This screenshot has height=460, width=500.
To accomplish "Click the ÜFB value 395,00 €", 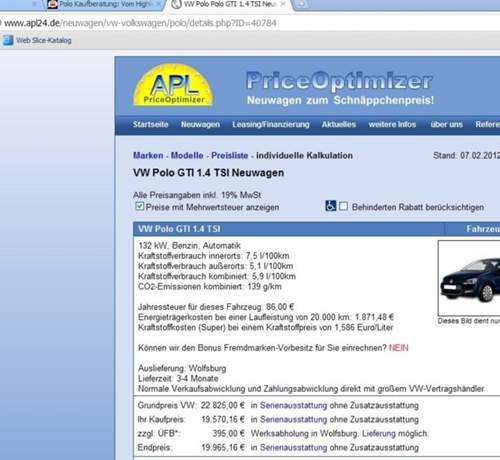I will pos(228,434).
